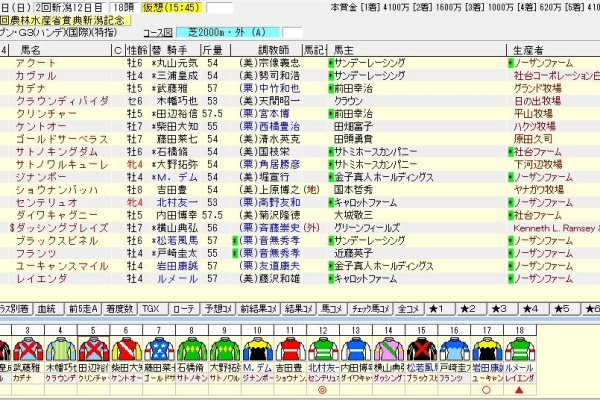Viewport: 600px width, 400px height.
Task: Click trainer name 友道康夫 in the table
Action: coord(279,266)
